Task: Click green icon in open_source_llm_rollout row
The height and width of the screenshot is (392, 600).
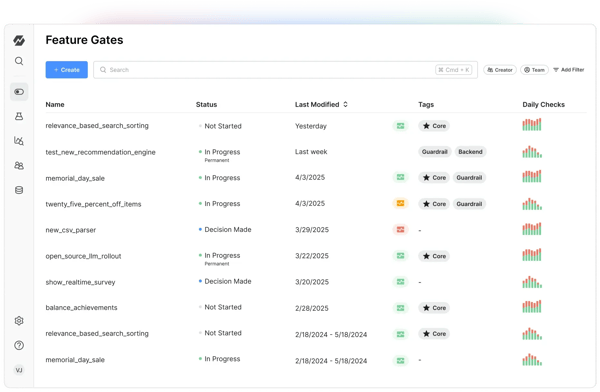Action: click(400, 256)
